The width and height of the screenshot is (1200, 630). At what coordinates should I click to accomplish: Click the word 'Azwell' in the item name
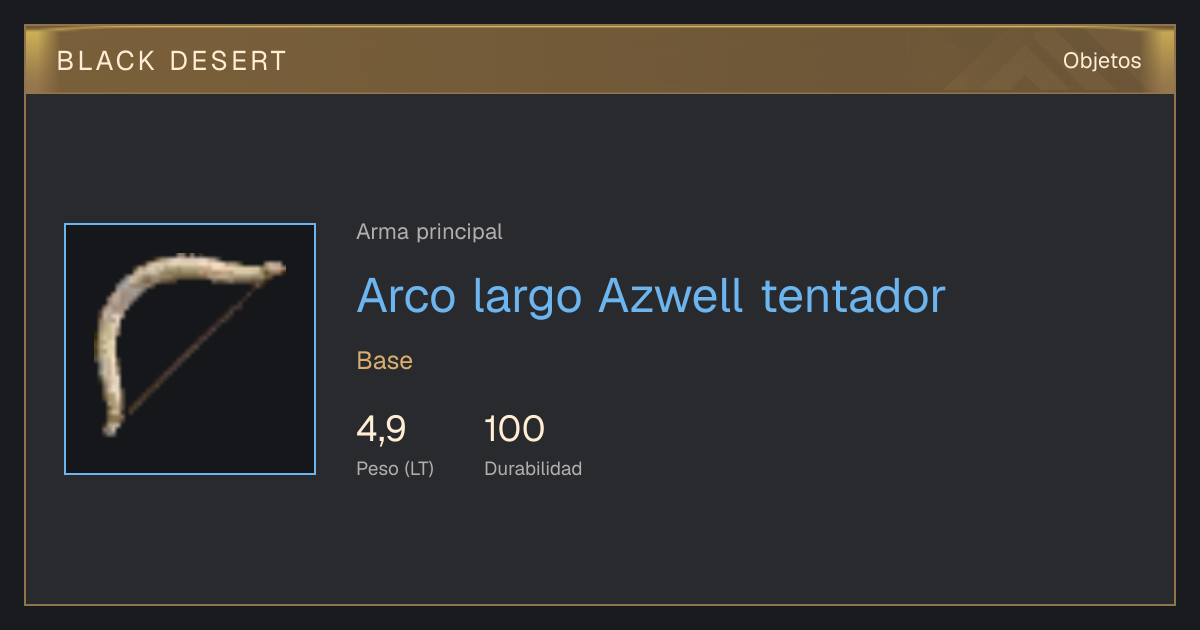(x=670, y=296)
